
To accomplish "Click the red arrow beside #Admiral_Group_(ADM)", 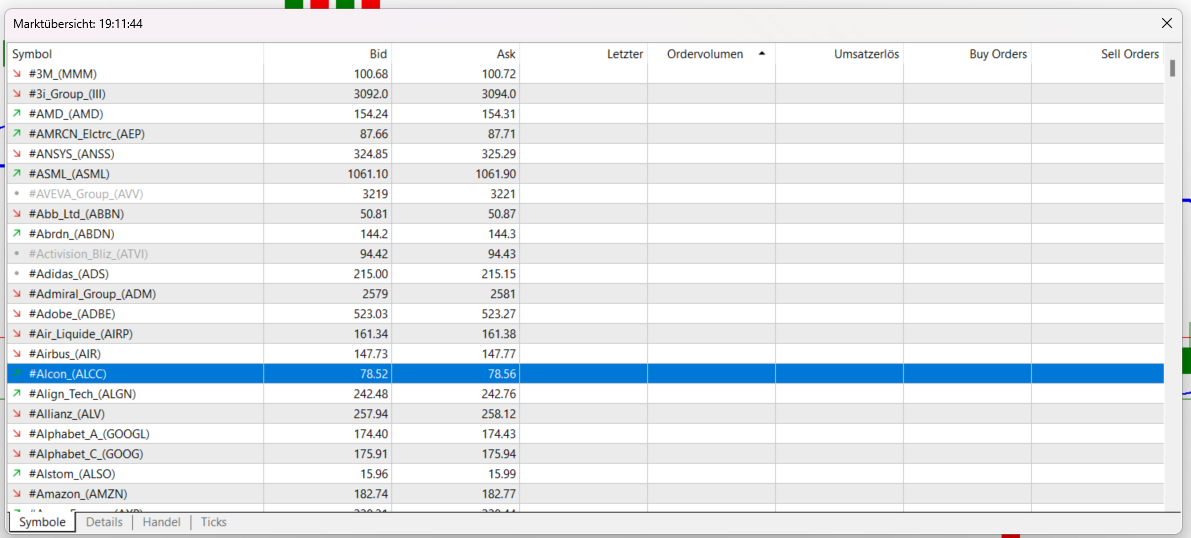I will (x=17, y=294).
